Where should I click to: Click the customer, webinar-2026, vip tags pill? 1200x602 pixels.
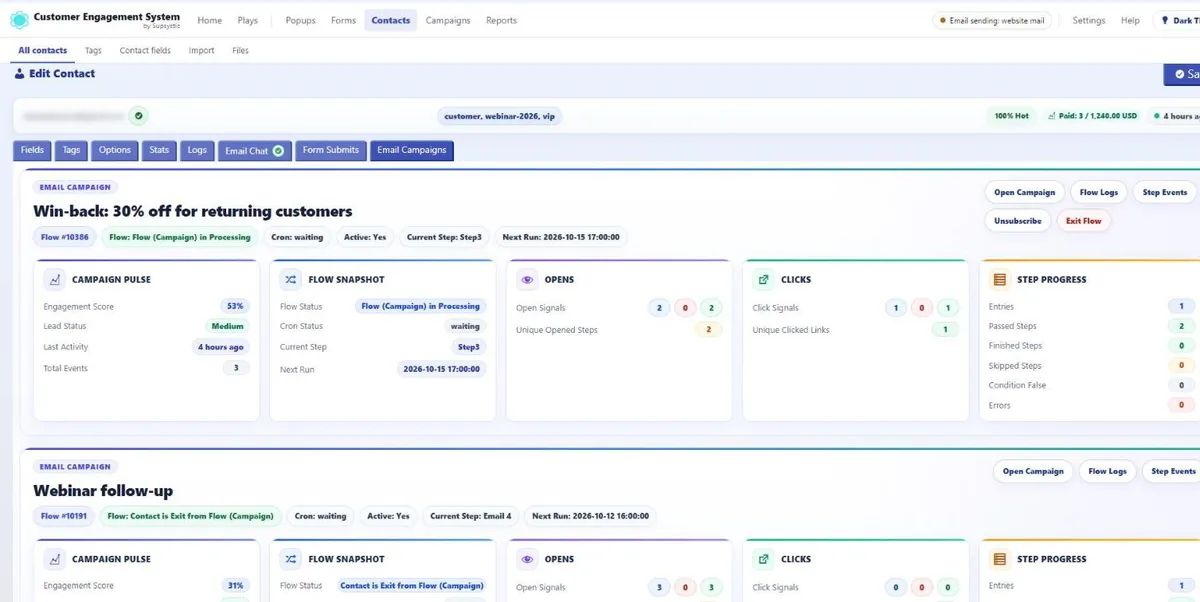[500, 116]
